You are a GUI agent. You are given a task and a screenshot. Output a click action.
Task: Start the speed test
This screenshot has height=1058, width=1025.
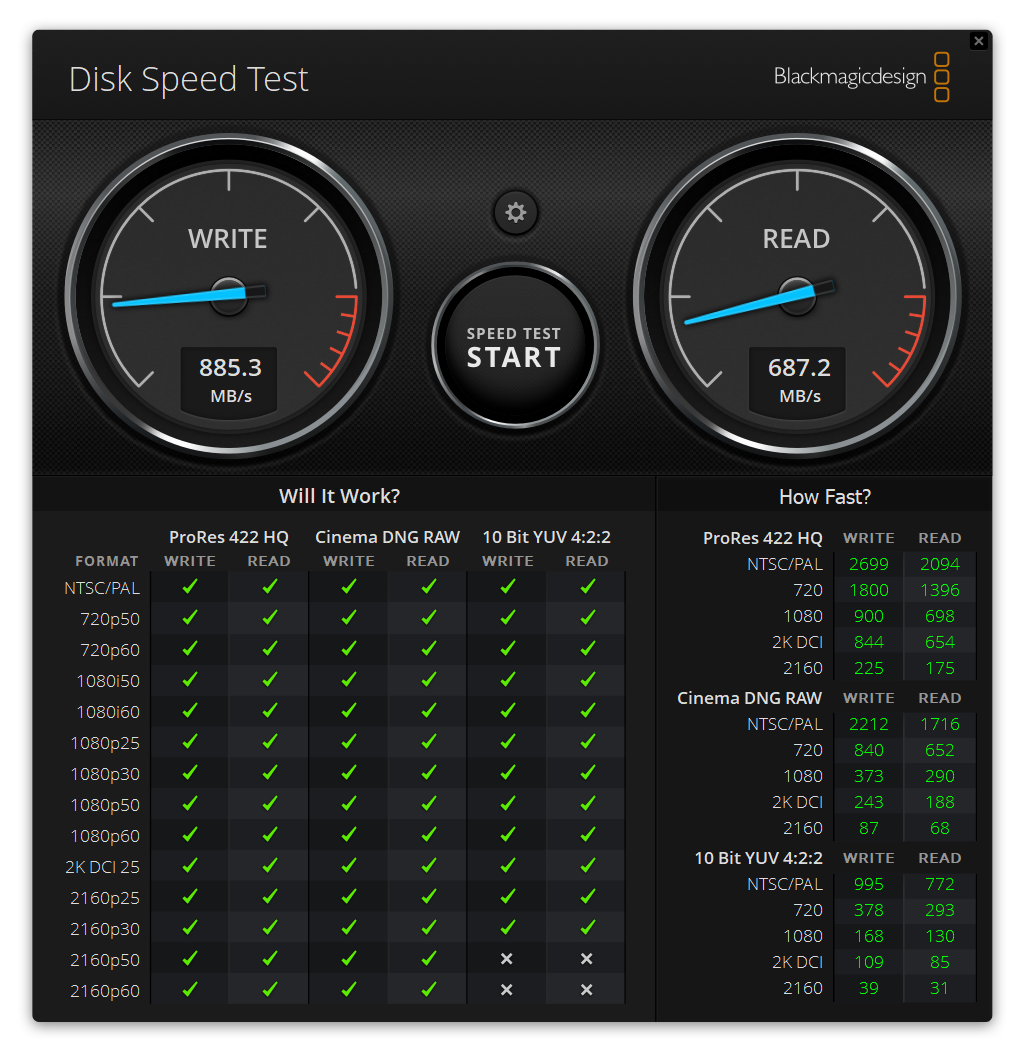click(x=515, y=344)
